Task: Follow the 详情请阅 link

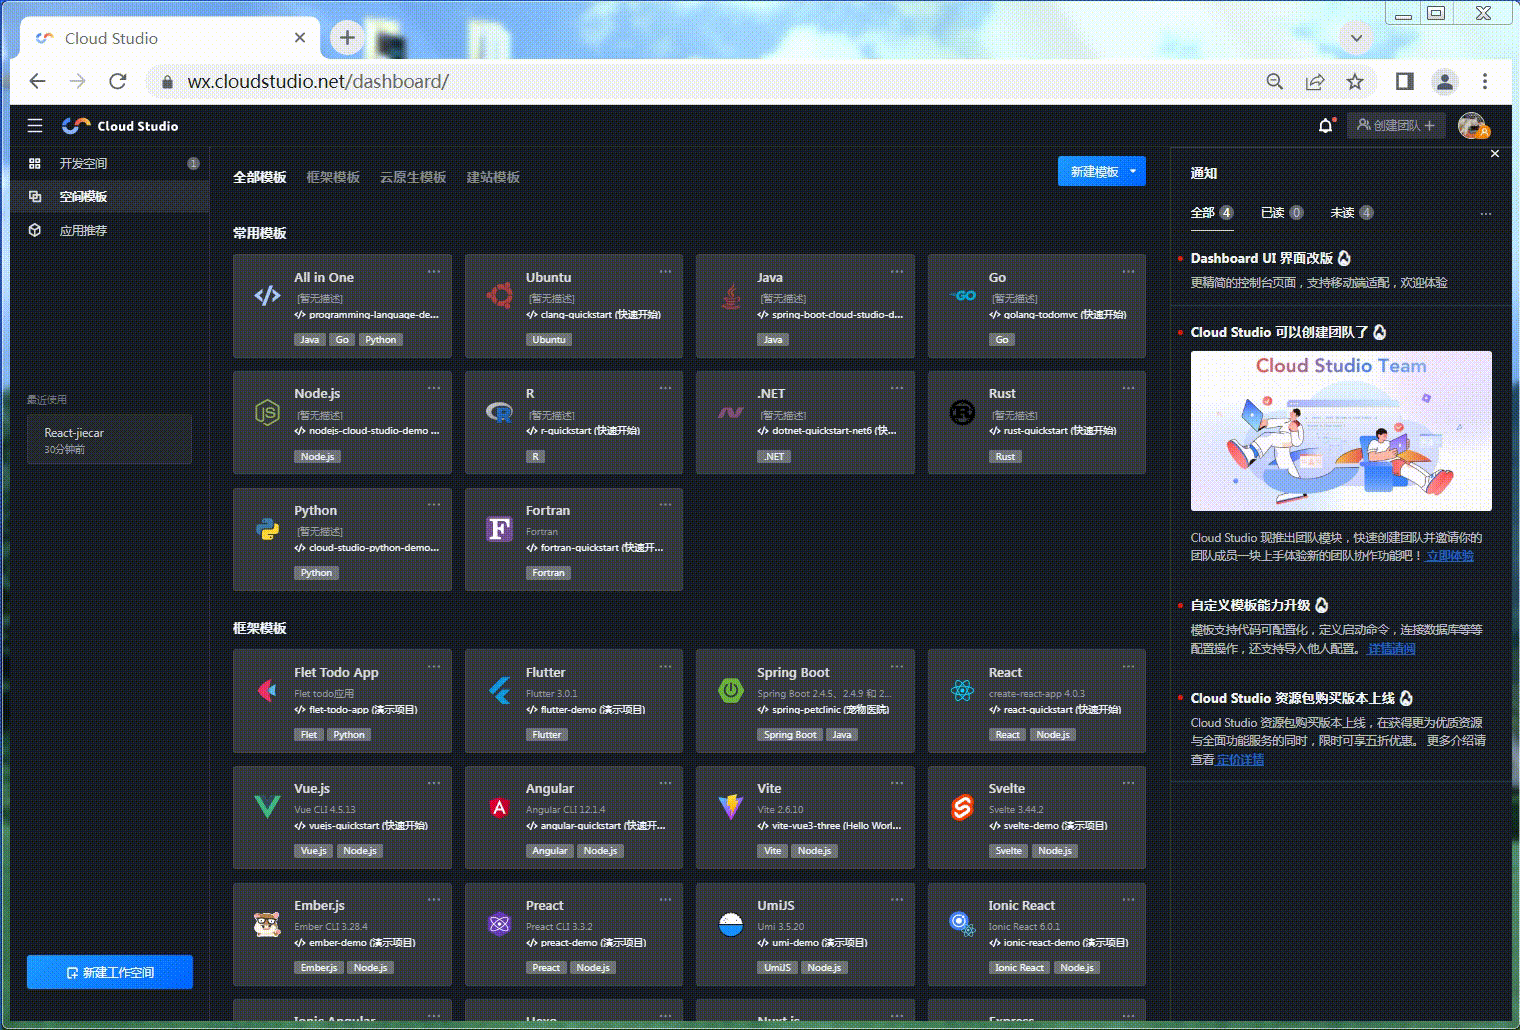Action: tap(1391, 649)
